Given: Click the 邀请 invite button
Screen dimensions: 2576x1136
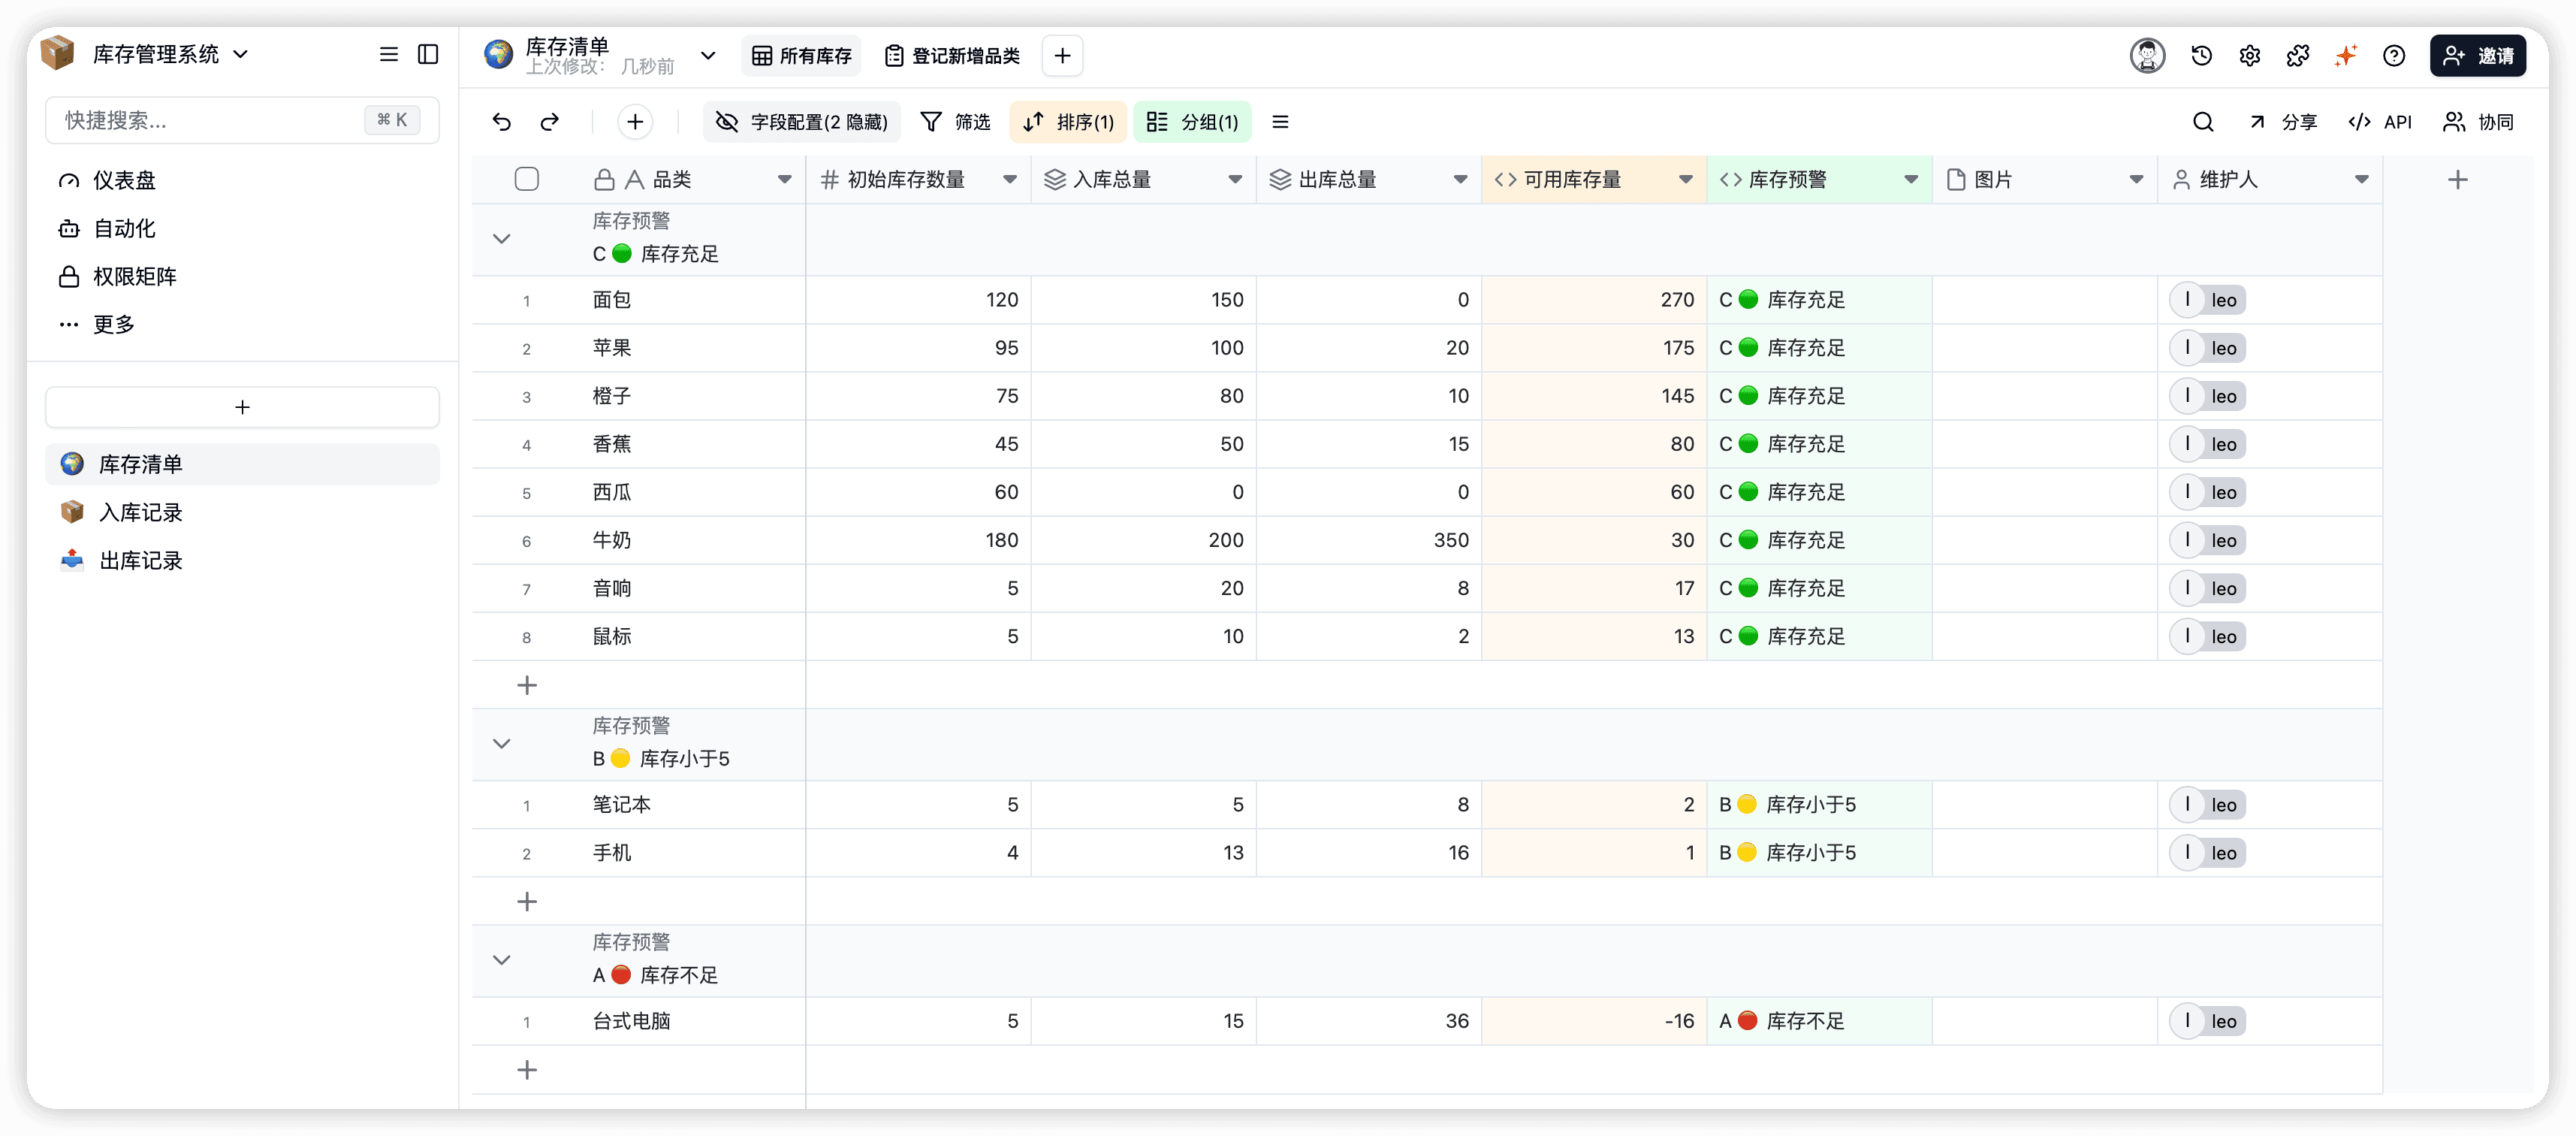Looking at the screenshot, I should click(x=2477, y=56).
